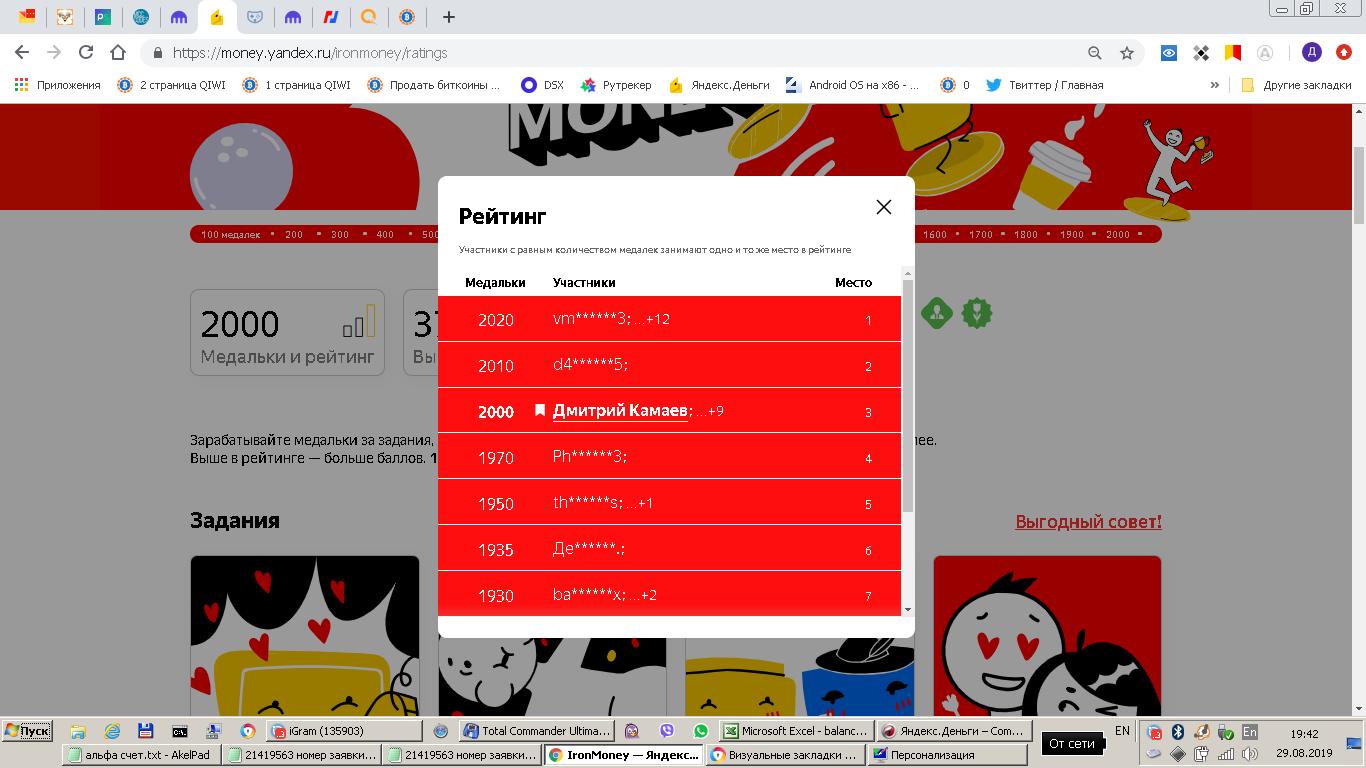Open the Android OS на x86 bookmark
Screen dimensions: 1366x768
(x=853, y=85)
